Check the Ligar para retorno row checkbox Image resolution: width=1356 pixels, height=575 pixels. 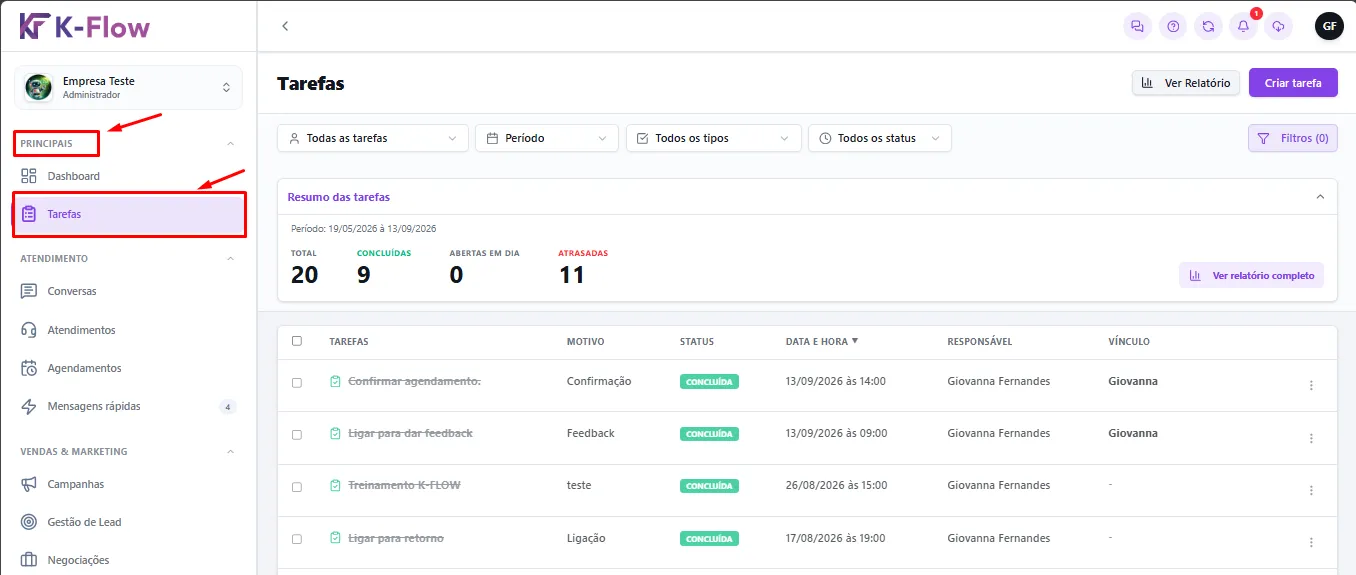click(297, 538)
